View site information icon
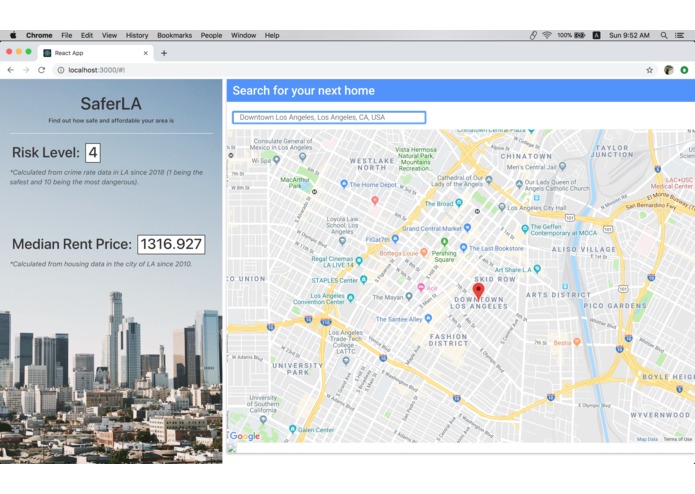Image resolution: width=695 pixels, height=494 pixels. [61, 70]
